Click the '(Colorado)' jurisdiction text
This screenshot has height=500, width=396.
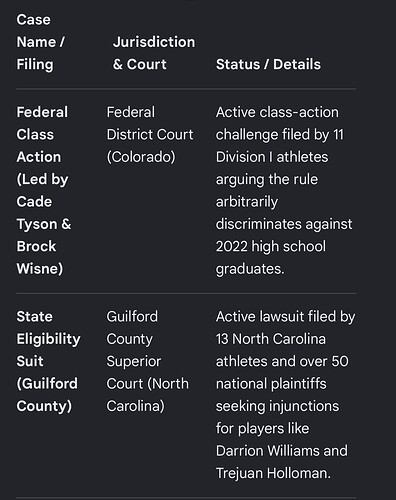click(141, 157)
